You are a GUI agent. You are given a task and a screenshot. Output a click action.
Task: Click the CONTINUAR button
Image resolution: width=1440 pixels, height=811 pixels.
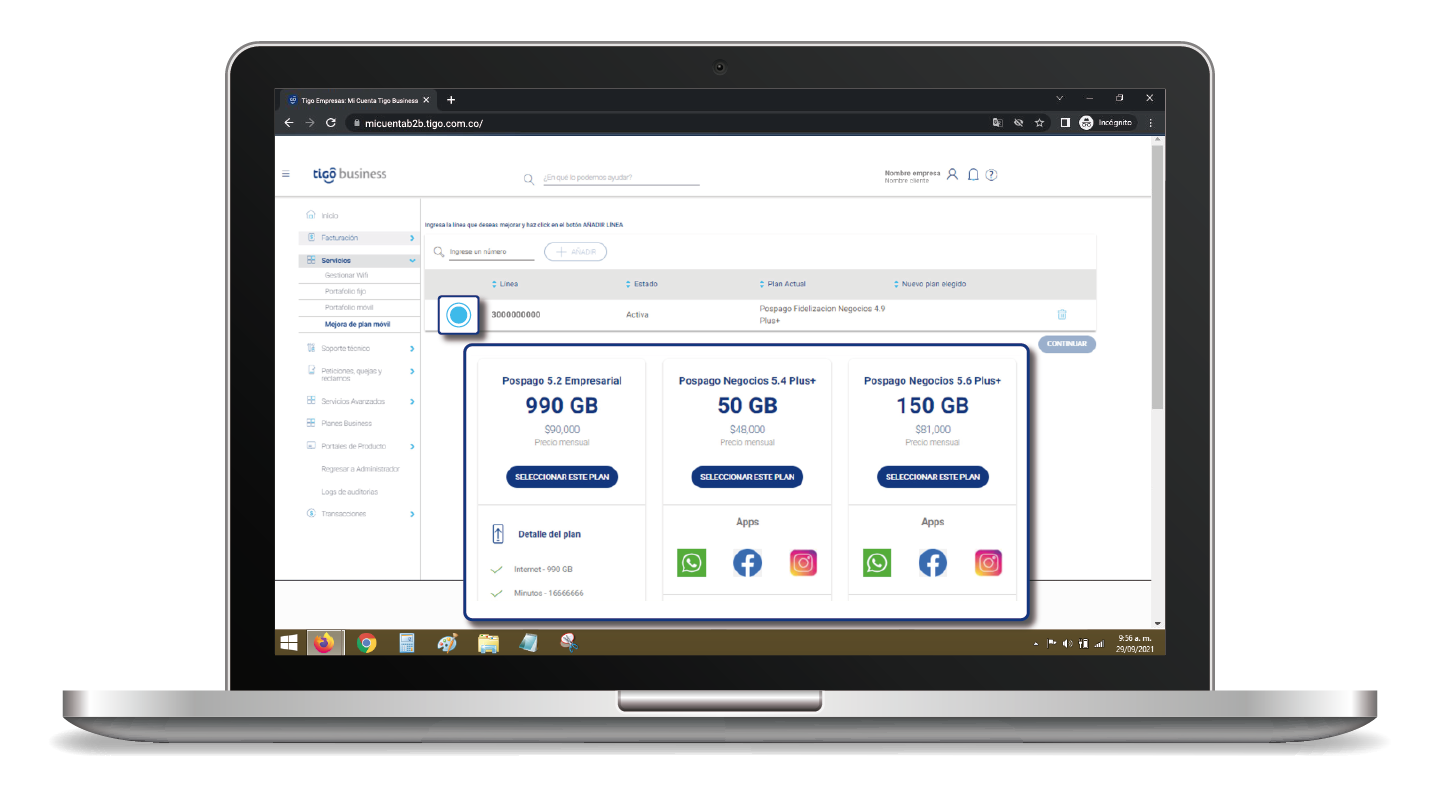[1067, 344]
